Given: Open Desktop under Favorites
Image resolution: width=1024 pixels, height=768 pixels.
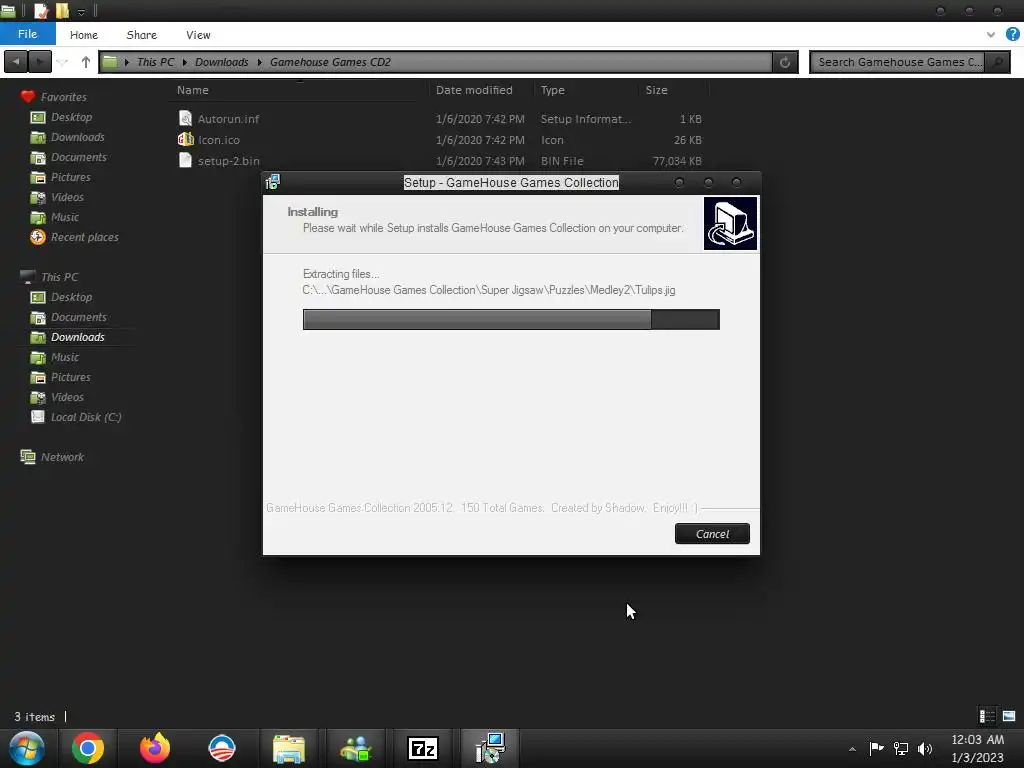Looking at the screenshot, I should [71, 117].
